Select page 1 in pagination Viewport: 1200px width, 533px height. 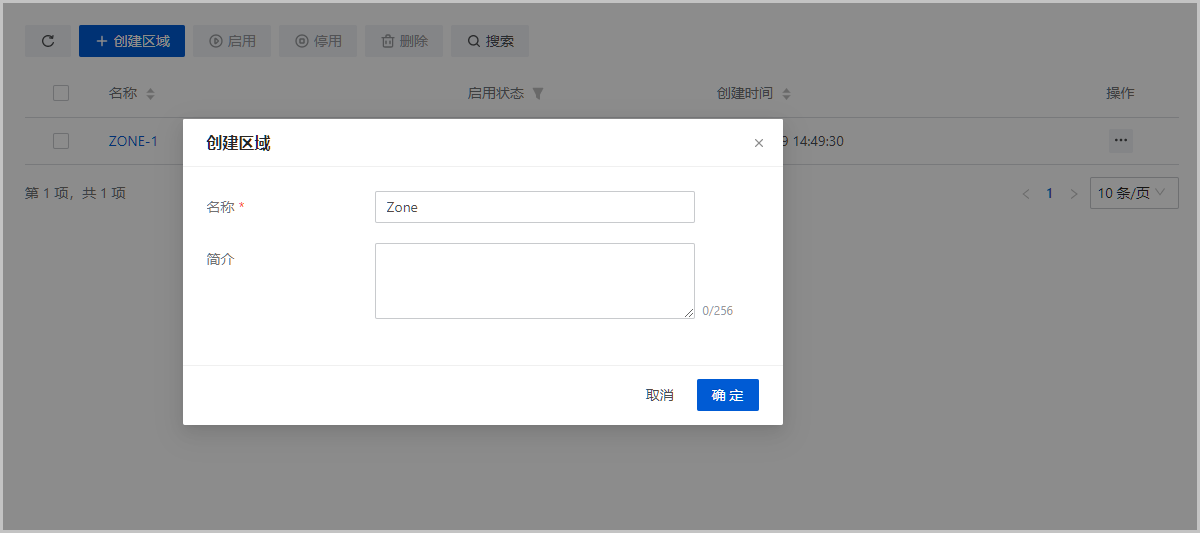point(1049,193)
